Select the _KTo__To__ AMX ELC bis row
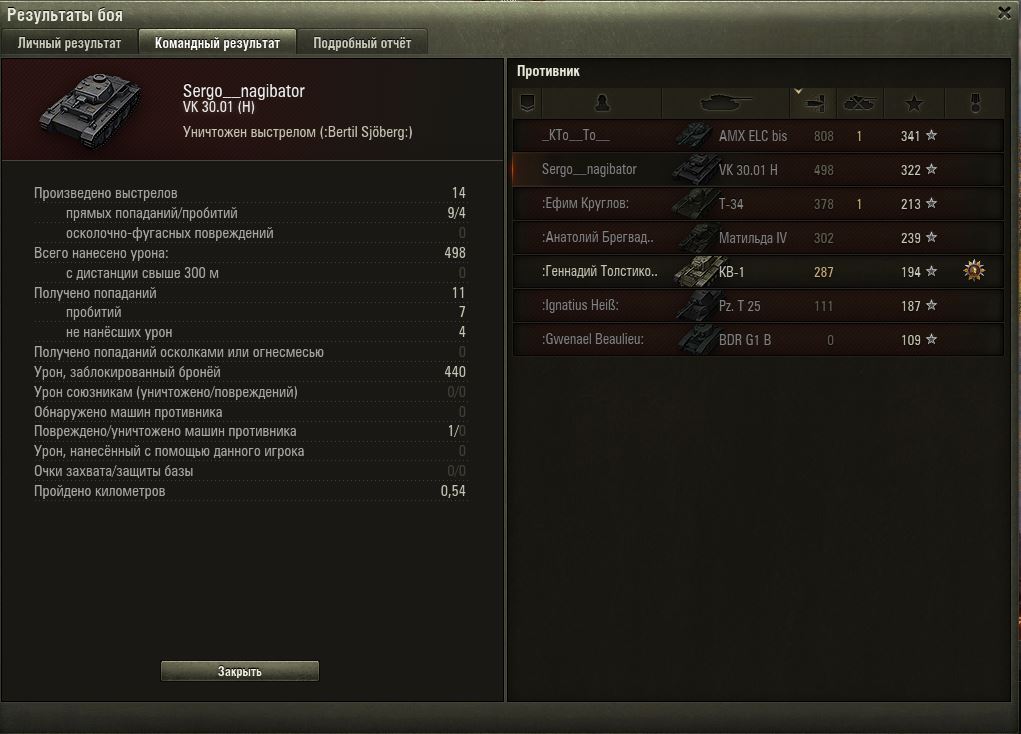The image size is (1021, 734). pos(758,135)
